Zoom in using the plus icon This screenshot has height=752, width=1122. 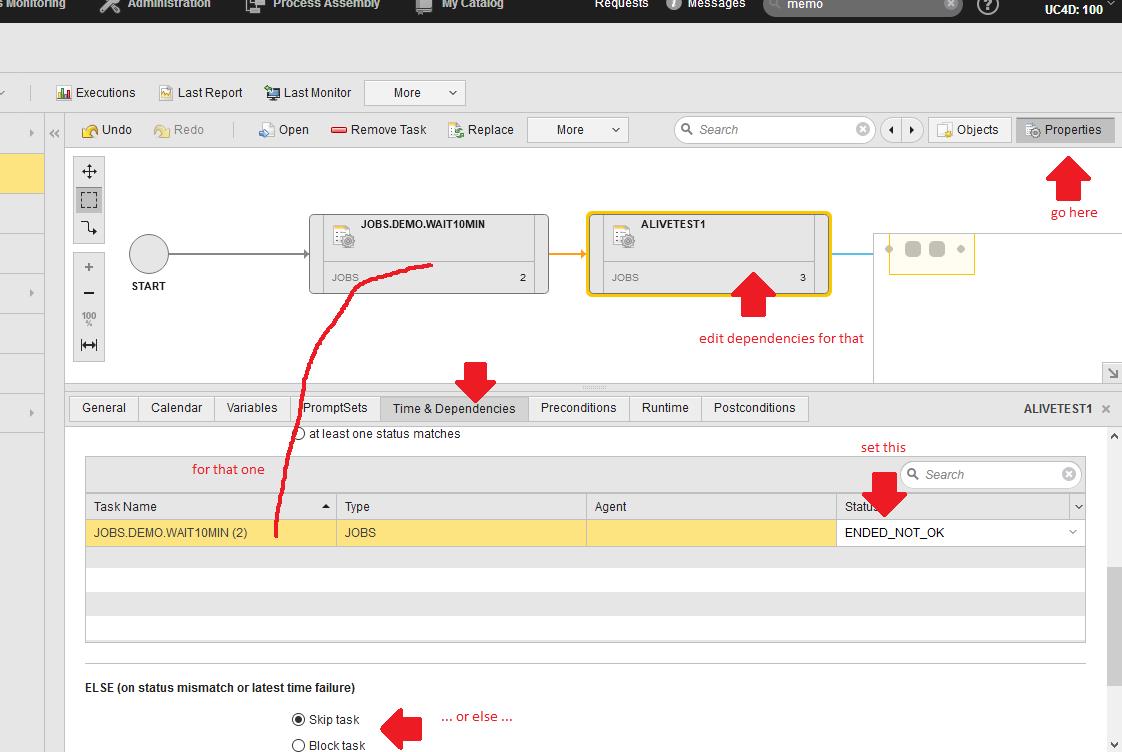point(88,266)
